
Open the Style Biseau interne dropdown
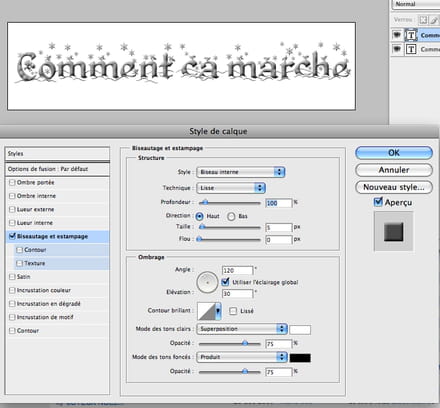coord(241,172)
